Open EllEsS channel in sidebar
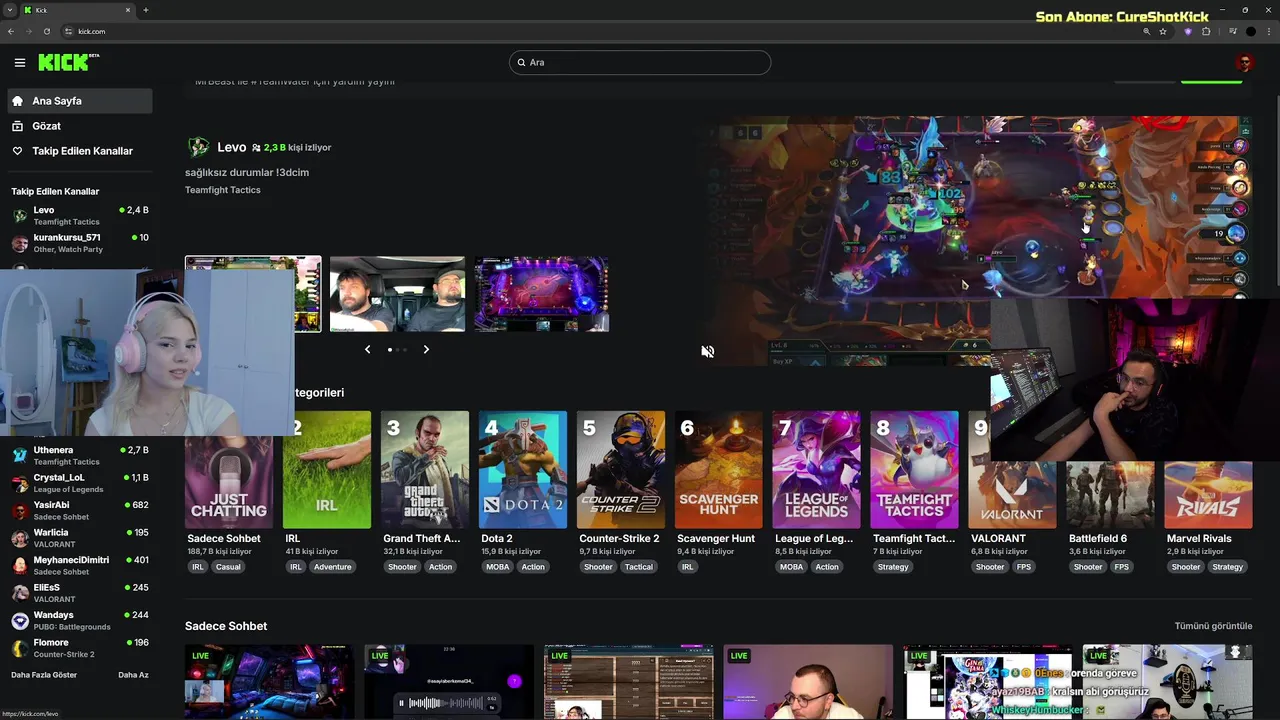The image size is (1280, 720). [80, 593]
